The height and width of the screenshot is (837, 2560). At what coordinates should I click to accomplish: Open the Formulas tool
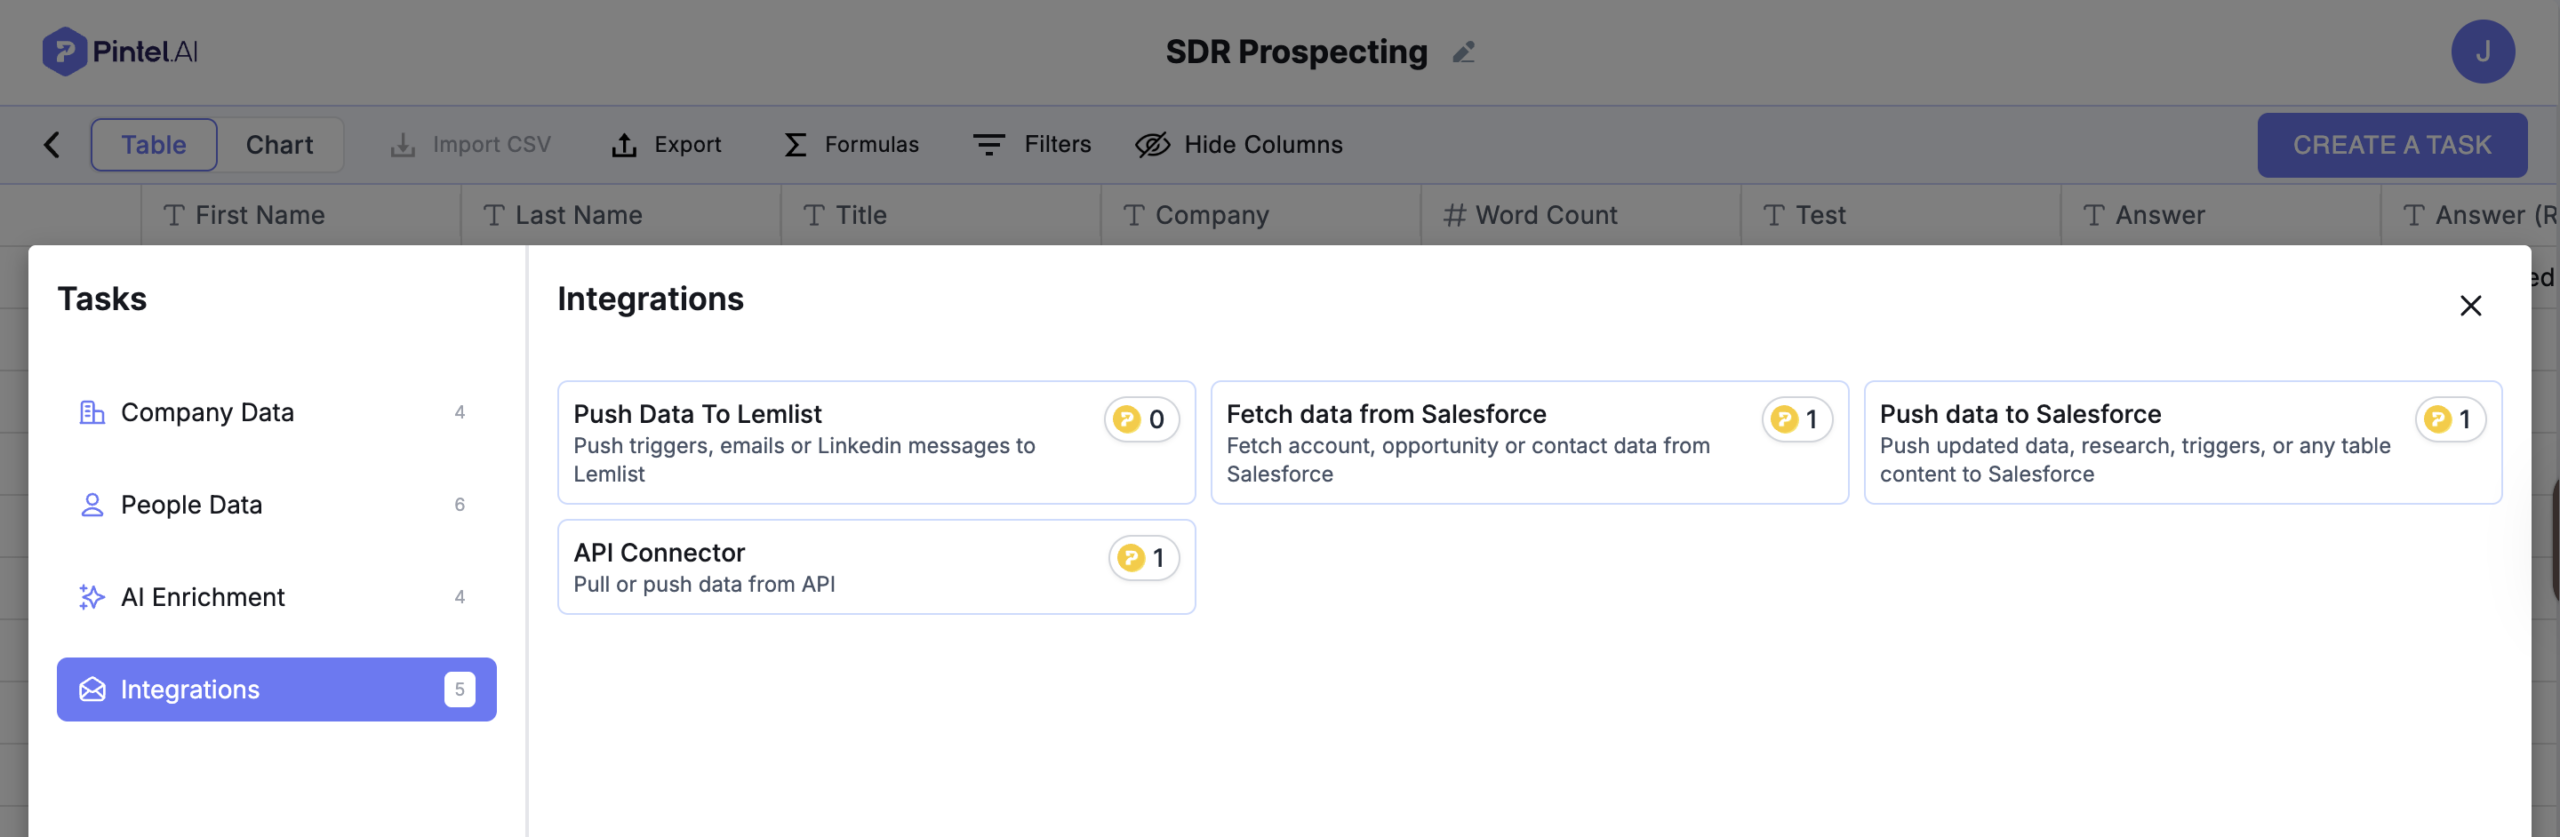tap(851, 145)
